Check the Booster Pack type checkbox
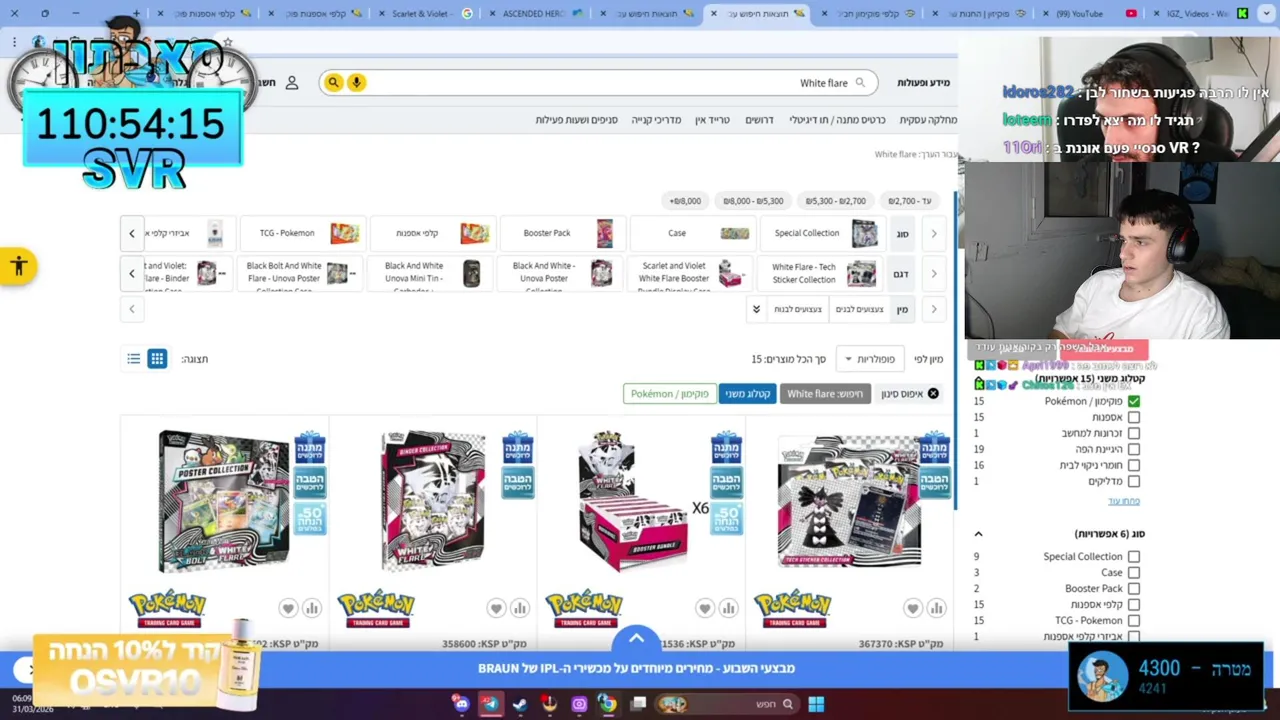 tap(1133, 589)
